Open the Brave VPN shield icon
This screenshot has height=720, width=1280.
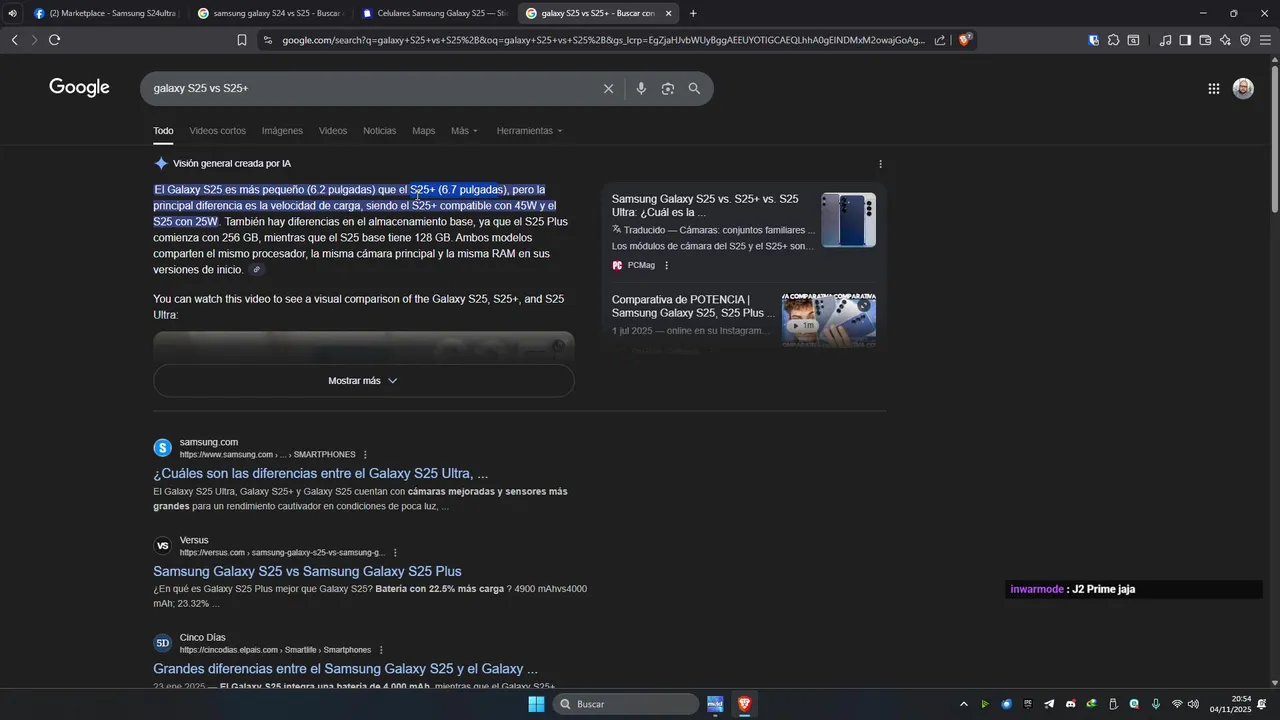pyautogui.click(x=1245, y=40)
